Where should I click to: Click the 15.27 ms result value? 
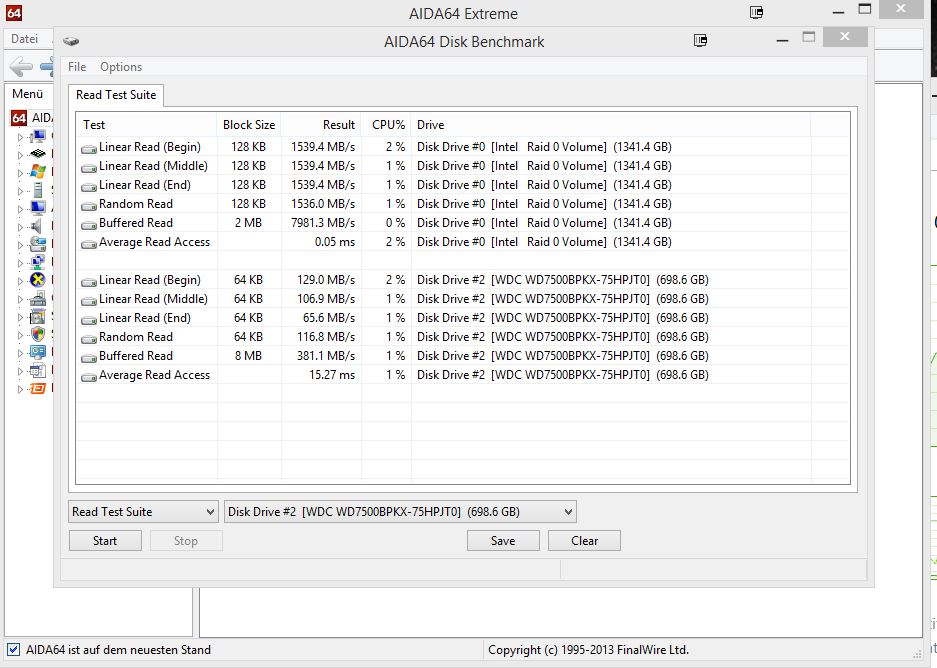point(332,375)
